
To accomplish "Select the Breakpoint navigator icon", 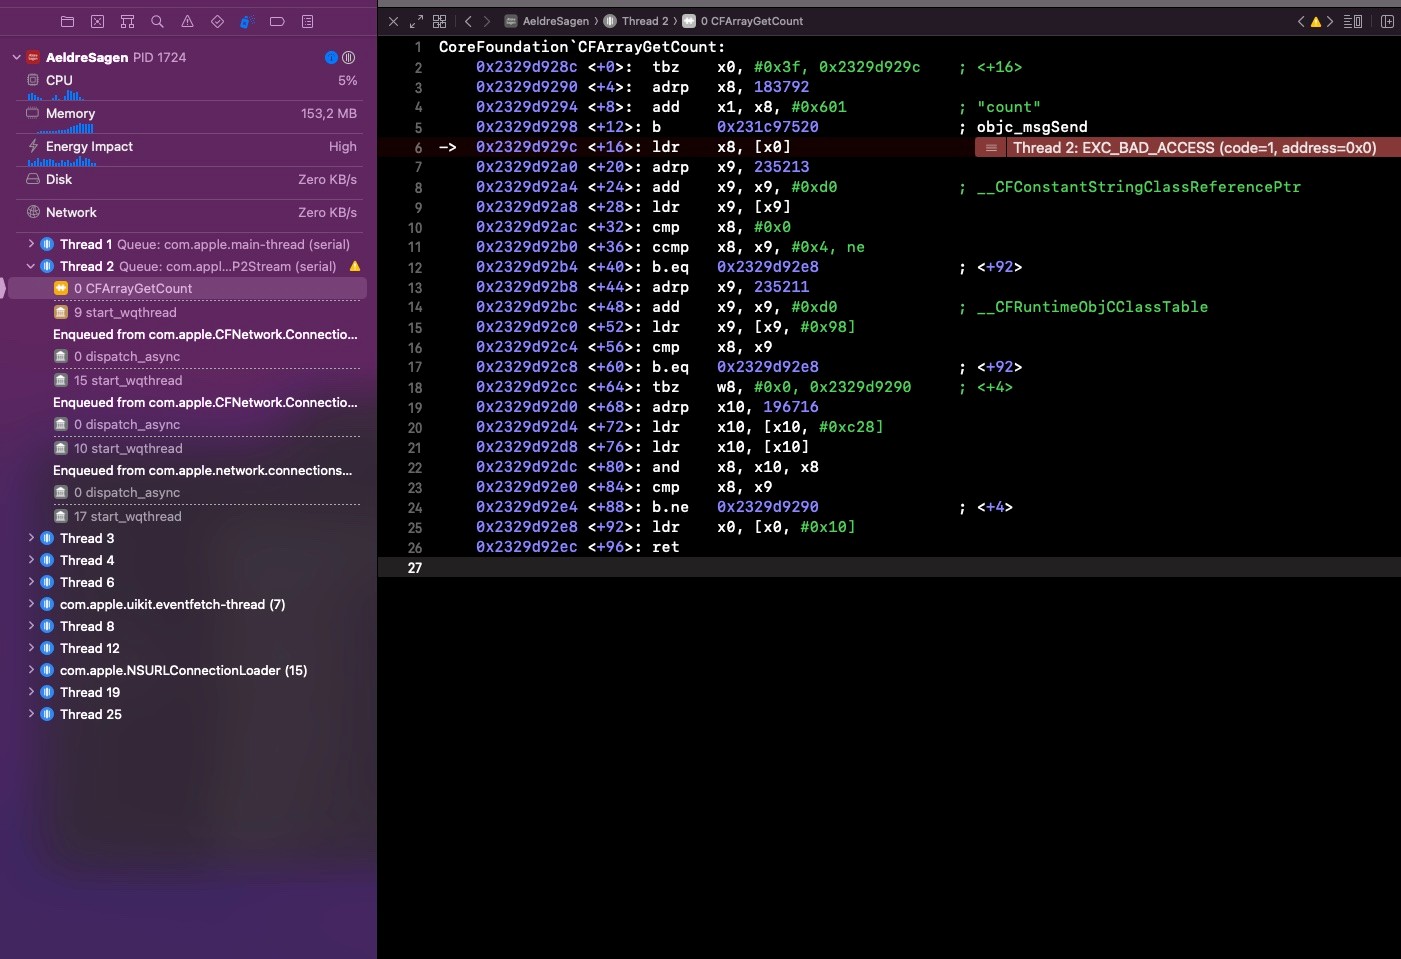I will point(277,21).
